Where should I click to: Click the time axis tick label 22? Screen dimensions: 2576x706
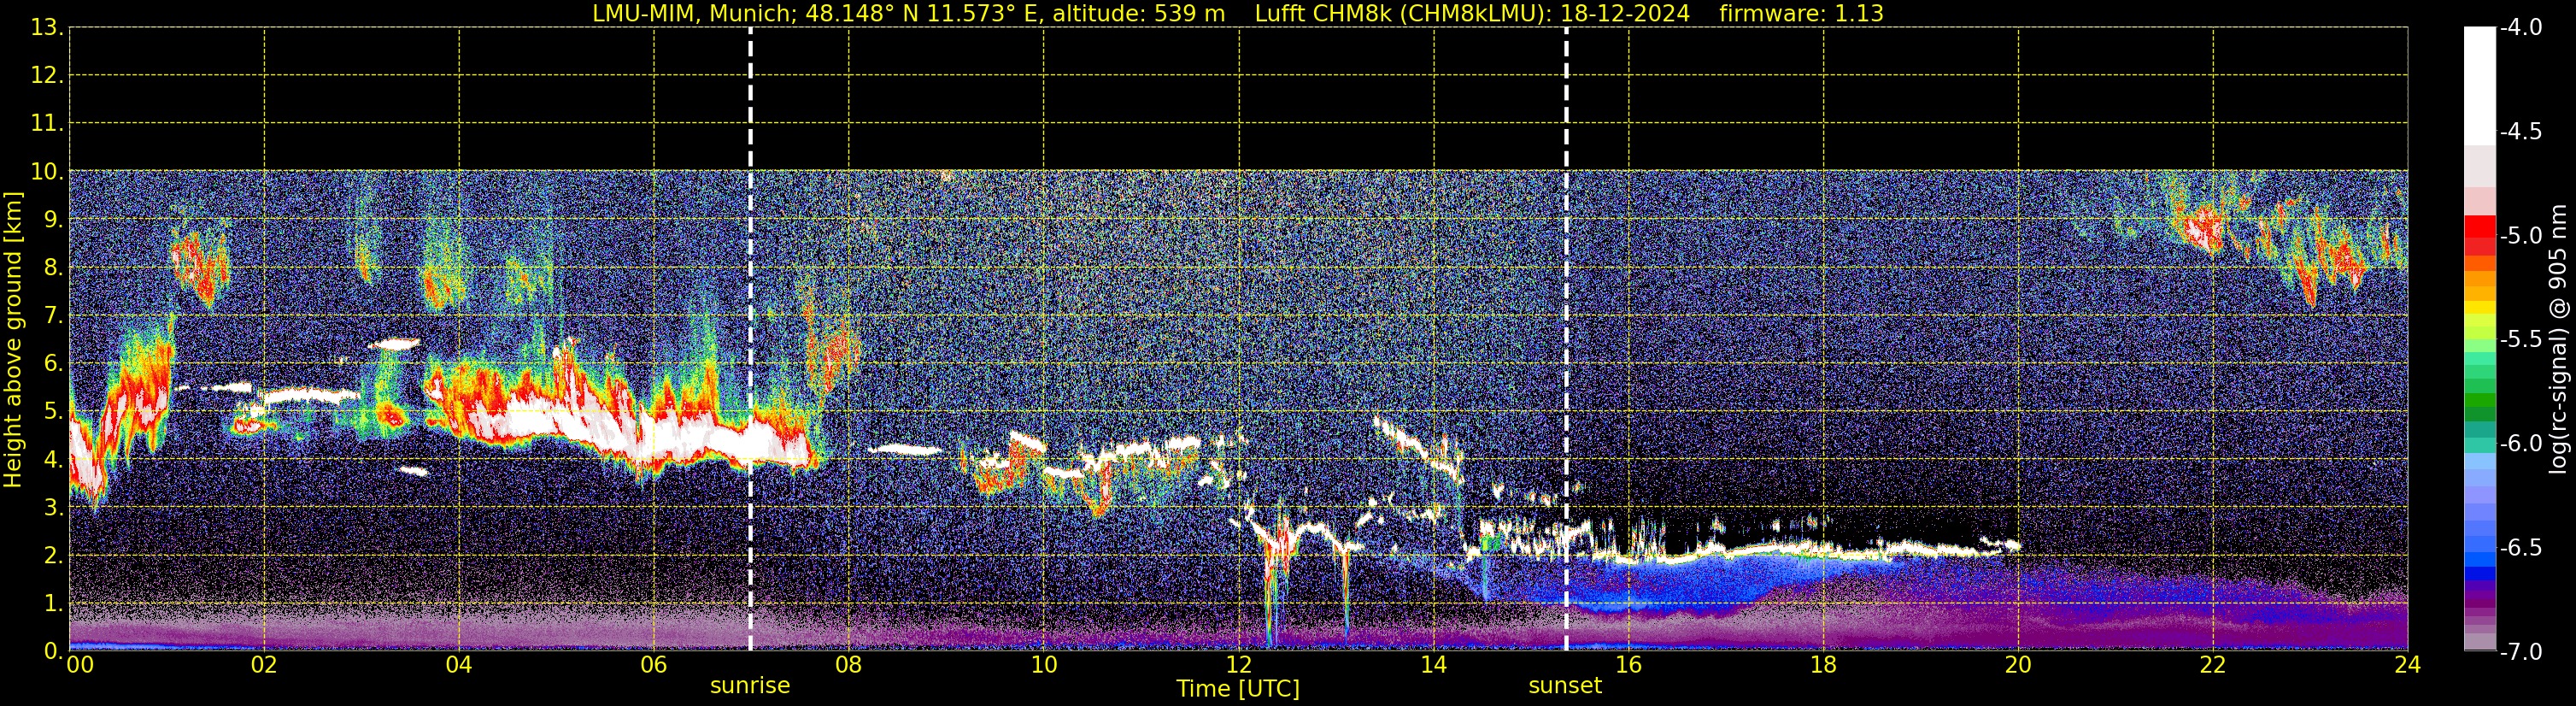point(2213,665)
